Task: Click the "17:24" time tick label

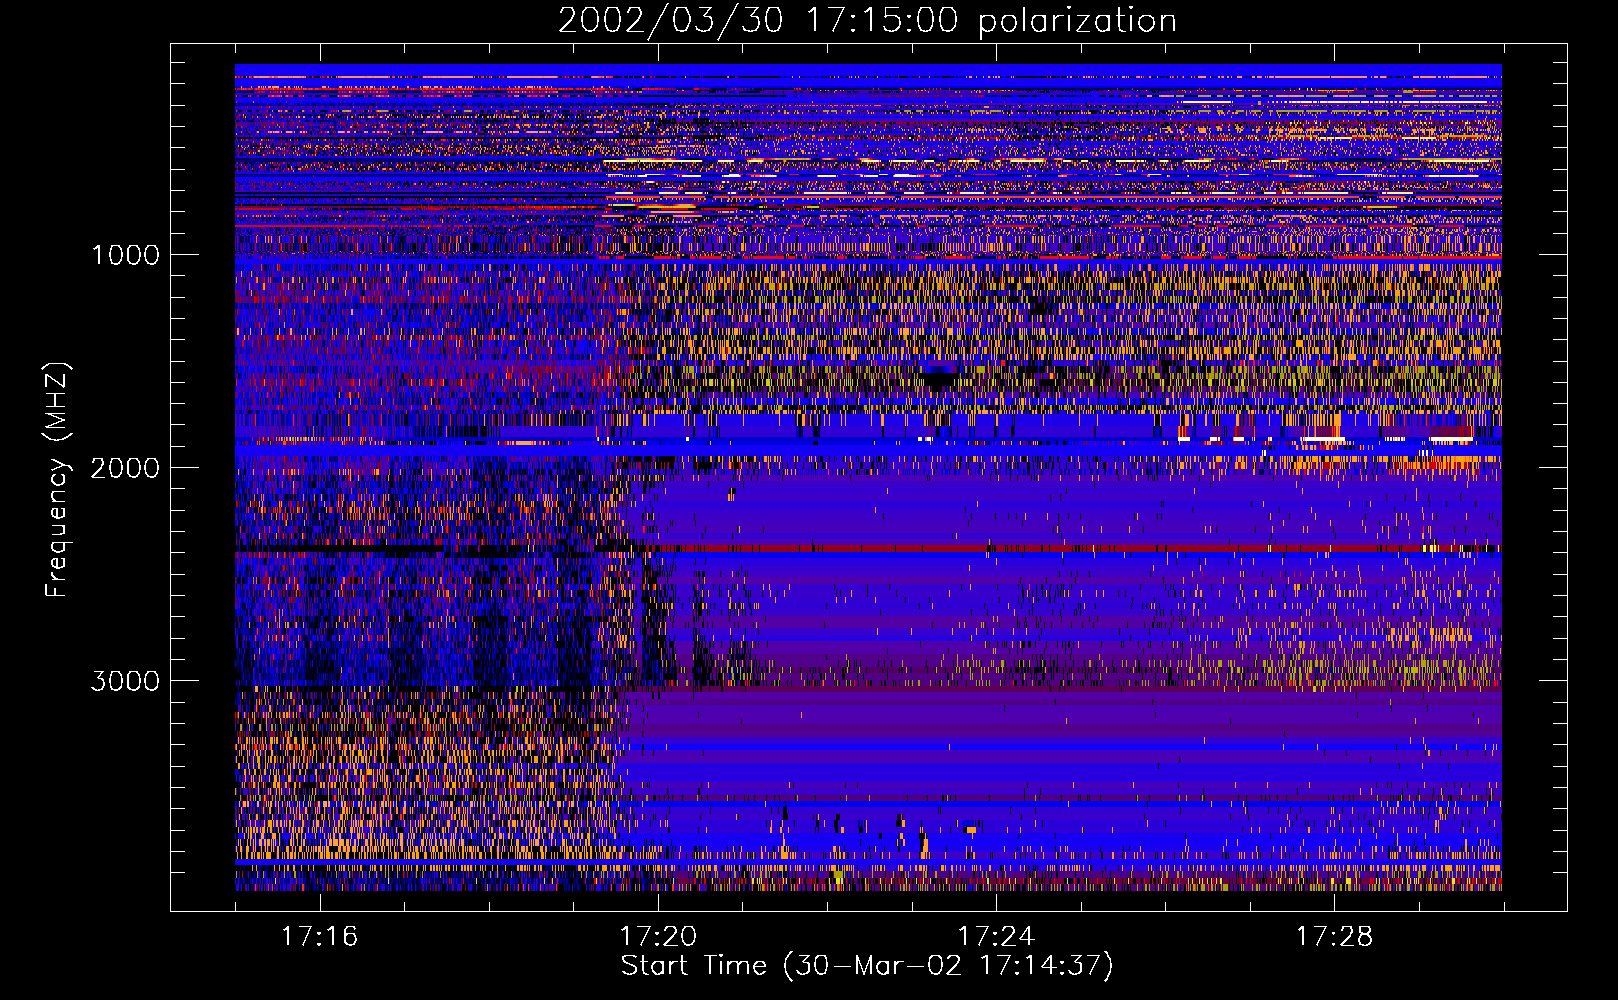Action: (996, 937)
